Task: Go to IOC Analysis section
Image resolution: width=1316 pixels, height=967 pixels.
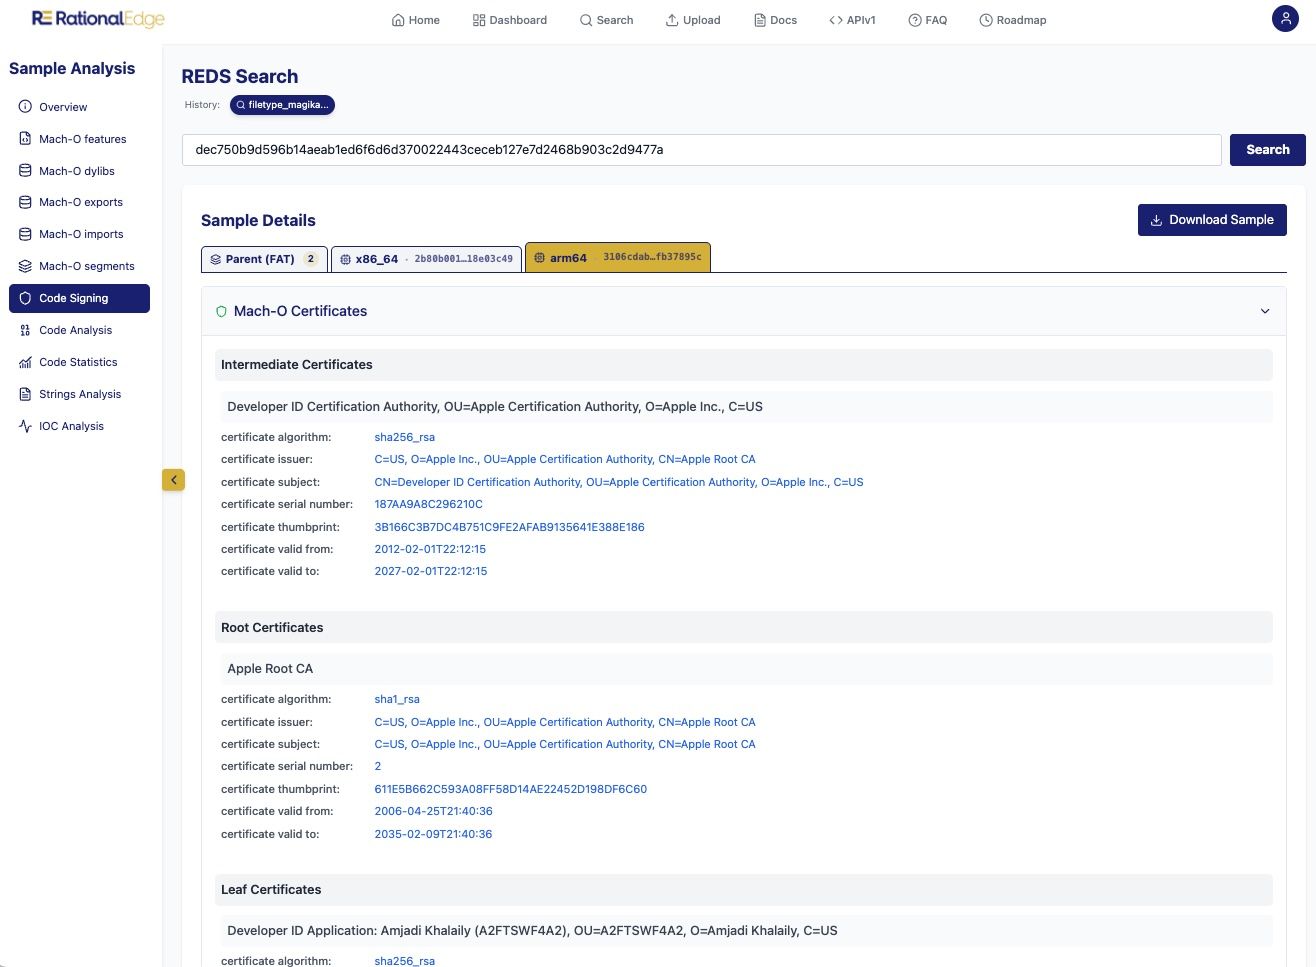Action: pos(71,426)
